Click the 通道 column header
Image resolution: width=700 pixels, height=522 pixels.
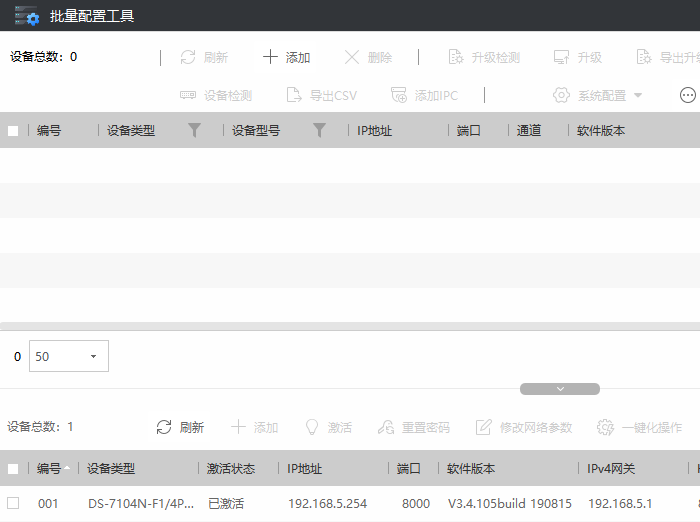529,131
